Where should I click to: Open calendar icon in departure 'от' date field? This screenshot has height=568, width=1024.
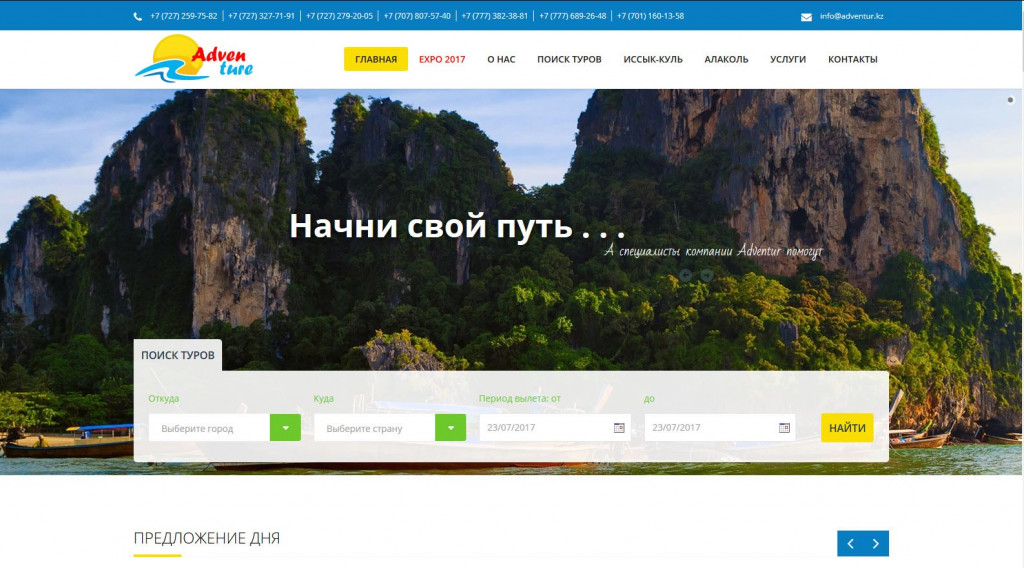coord(619,428)
